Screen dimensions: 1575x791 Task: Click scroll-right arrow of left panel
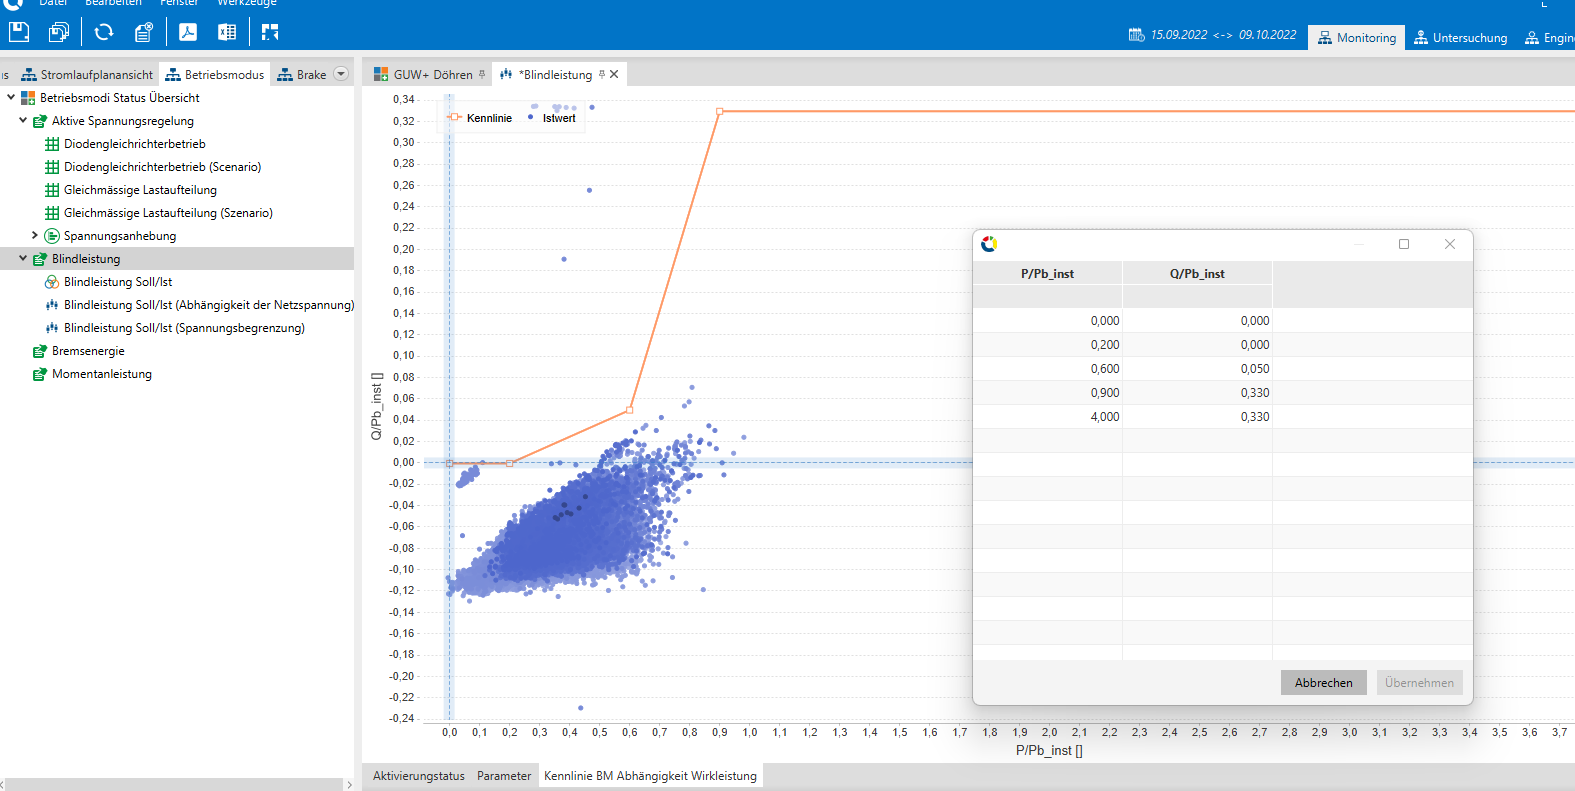(349, 785)
